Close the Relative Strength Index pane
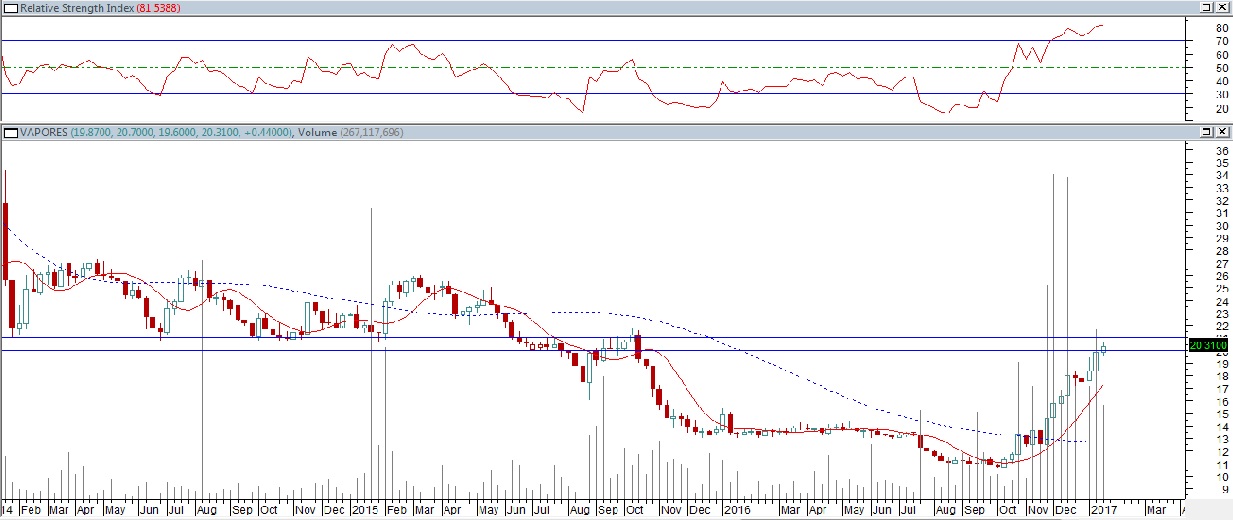The width and height of the screenshot is (1233, 520). click(x=1222, y=7)
